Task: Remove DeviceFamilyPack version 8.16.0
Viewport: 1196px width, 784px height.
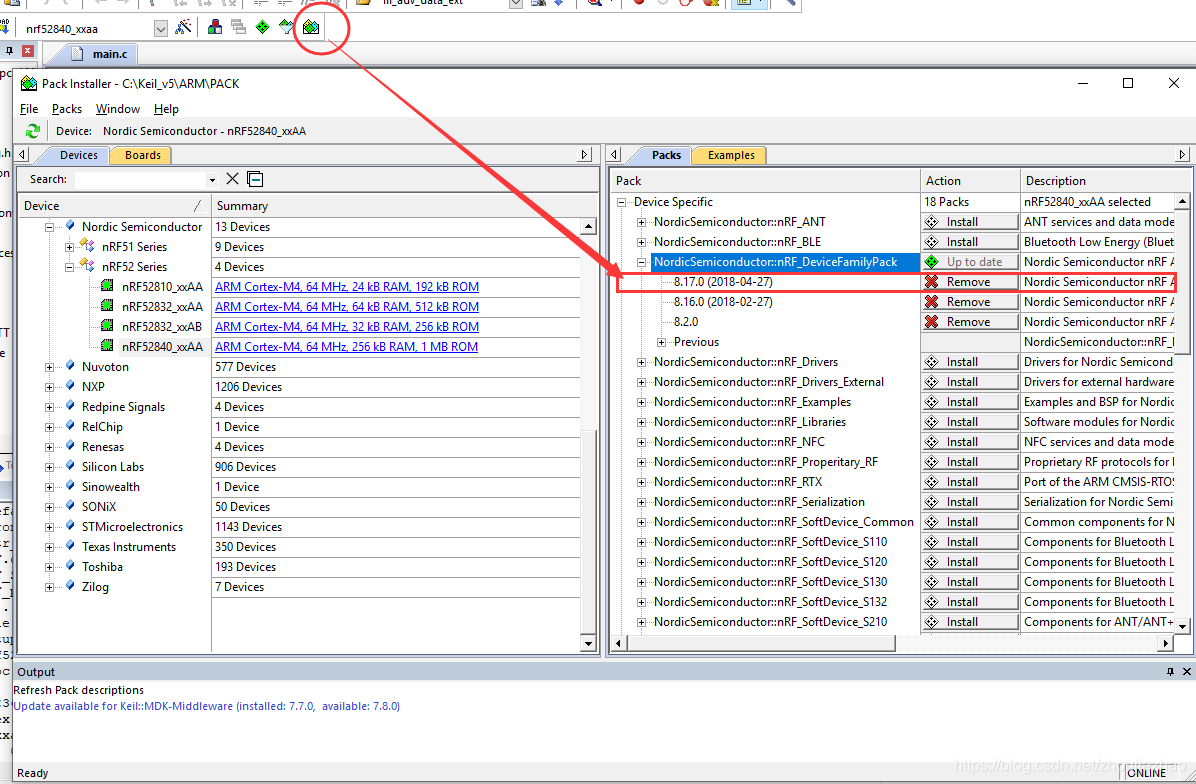Action: tap(970, 302)
